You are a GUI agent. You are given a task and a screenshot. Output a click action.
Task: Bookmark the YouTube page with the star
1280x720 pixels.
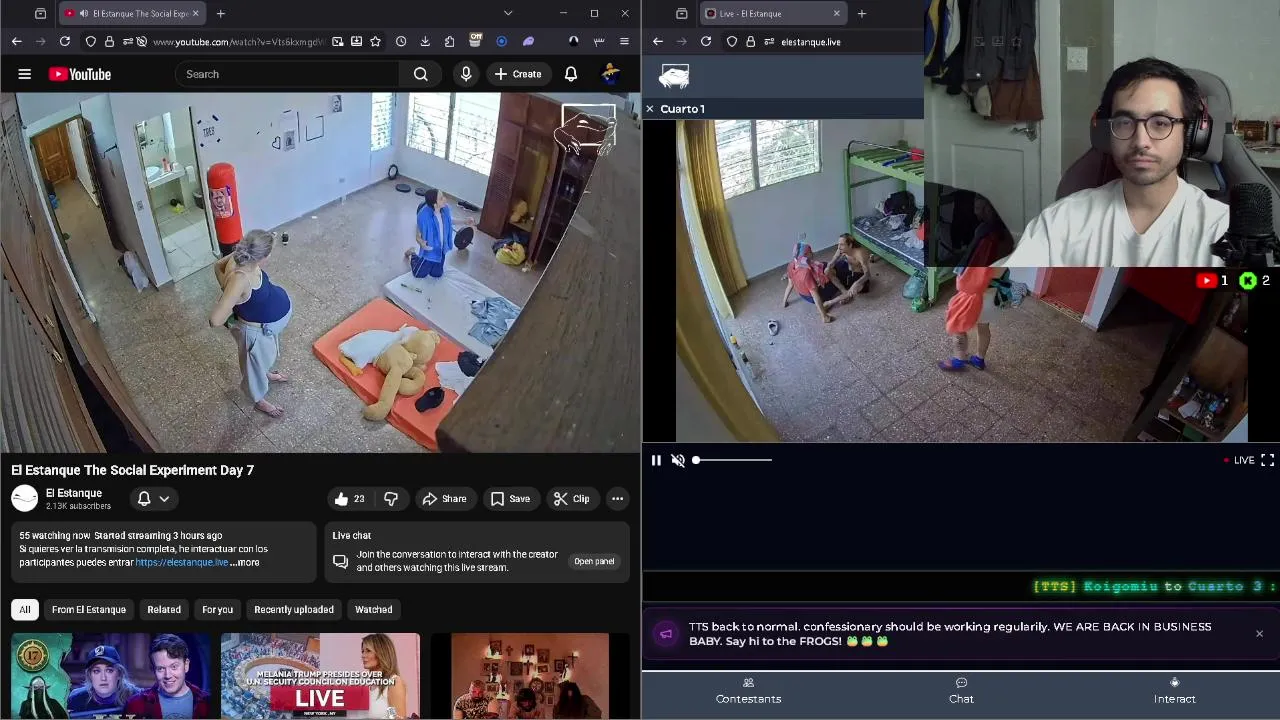(x=375, y=41)
